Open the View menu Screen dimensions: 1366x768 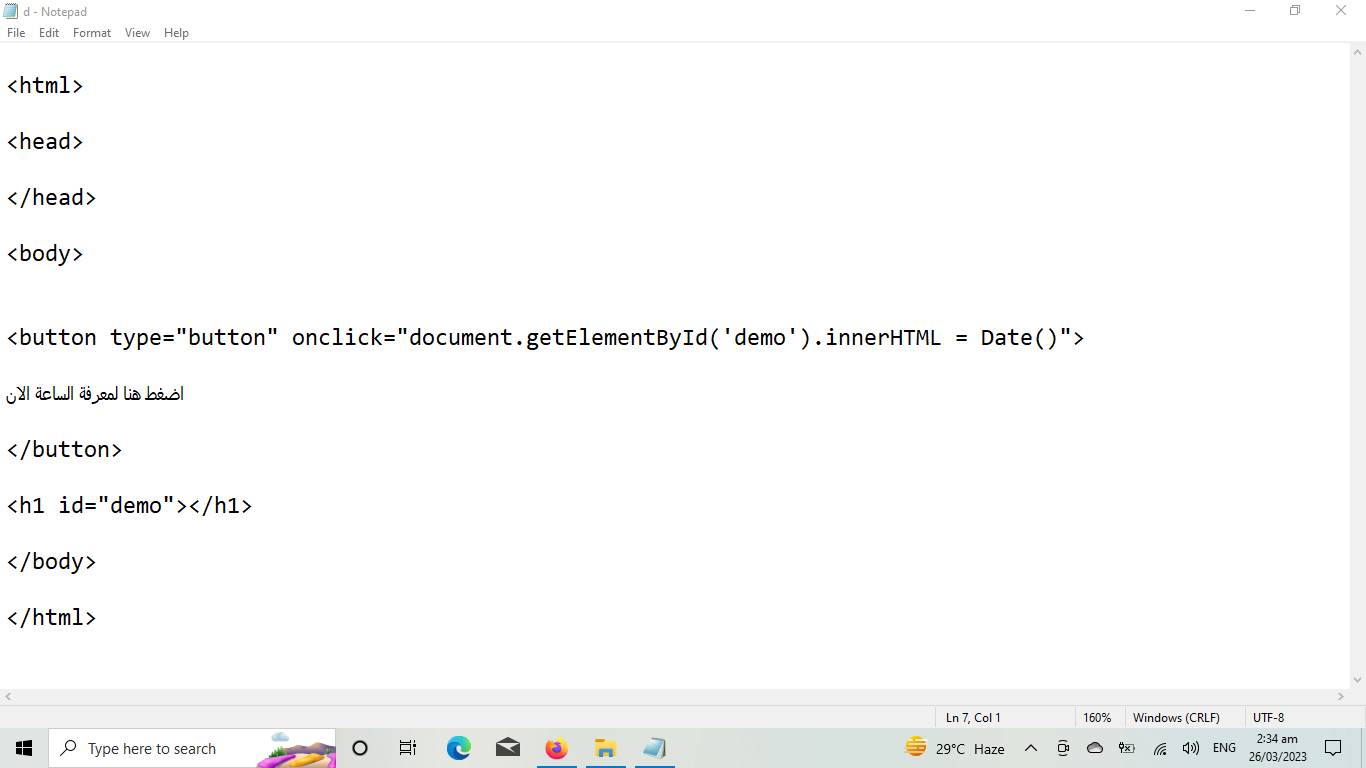tap(137, 33)
